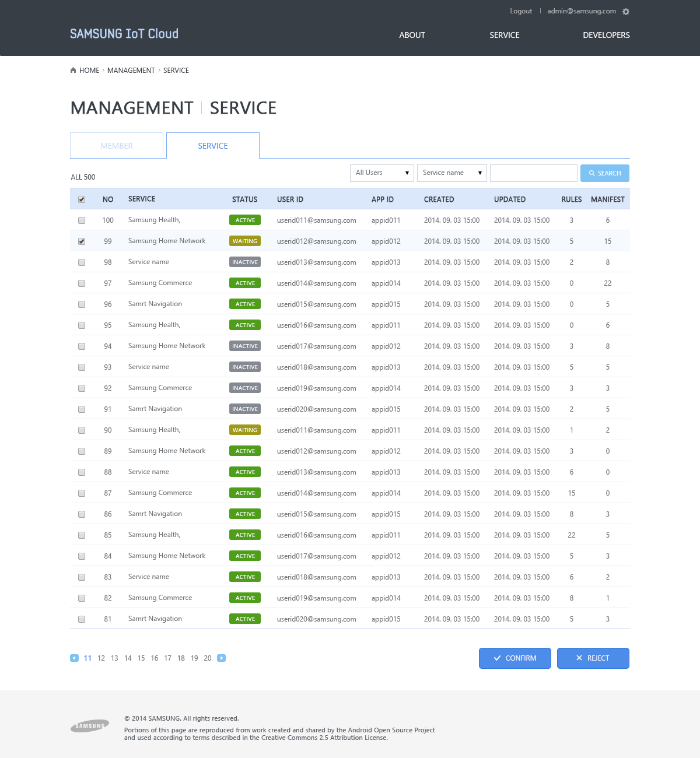Click the SEARCH button
700x758 pixels.
[605, 173]
